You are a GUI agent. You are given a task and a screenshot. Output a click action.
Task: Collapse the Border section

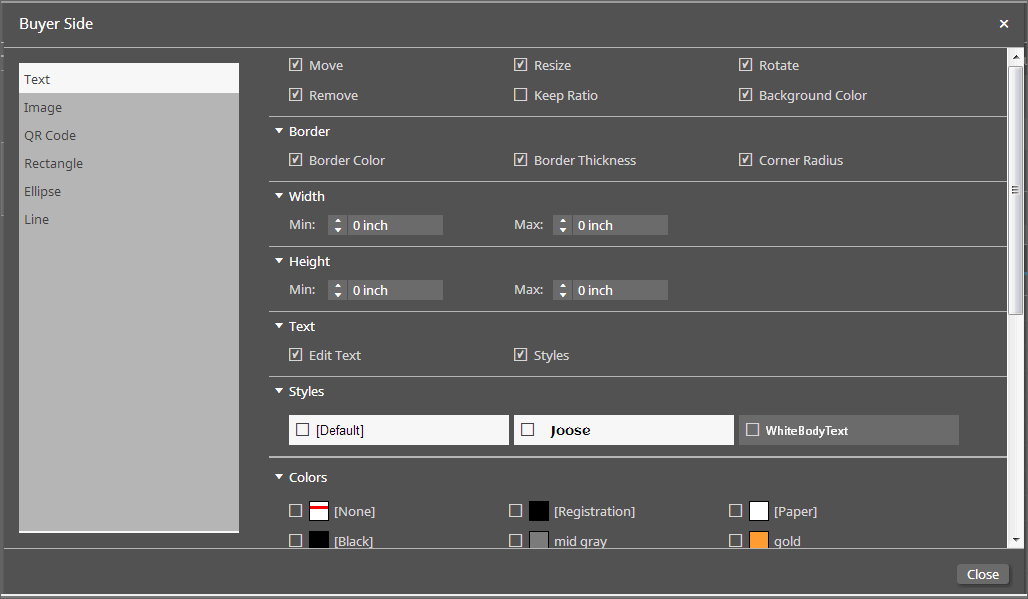(279, 131)
